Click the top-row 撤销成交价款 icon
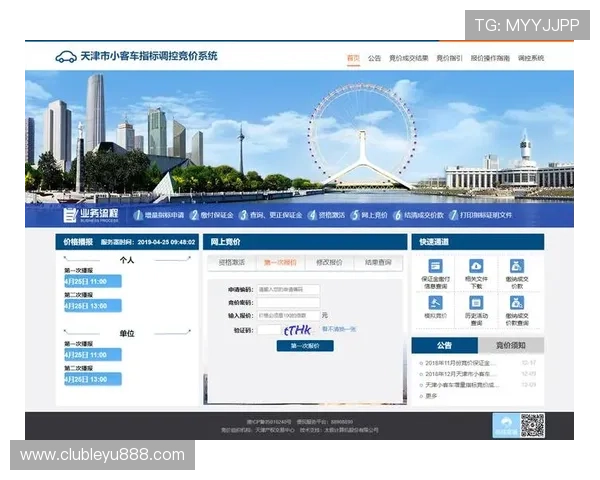The width and height of the screenshot is (600, 480). pos(517,266)
